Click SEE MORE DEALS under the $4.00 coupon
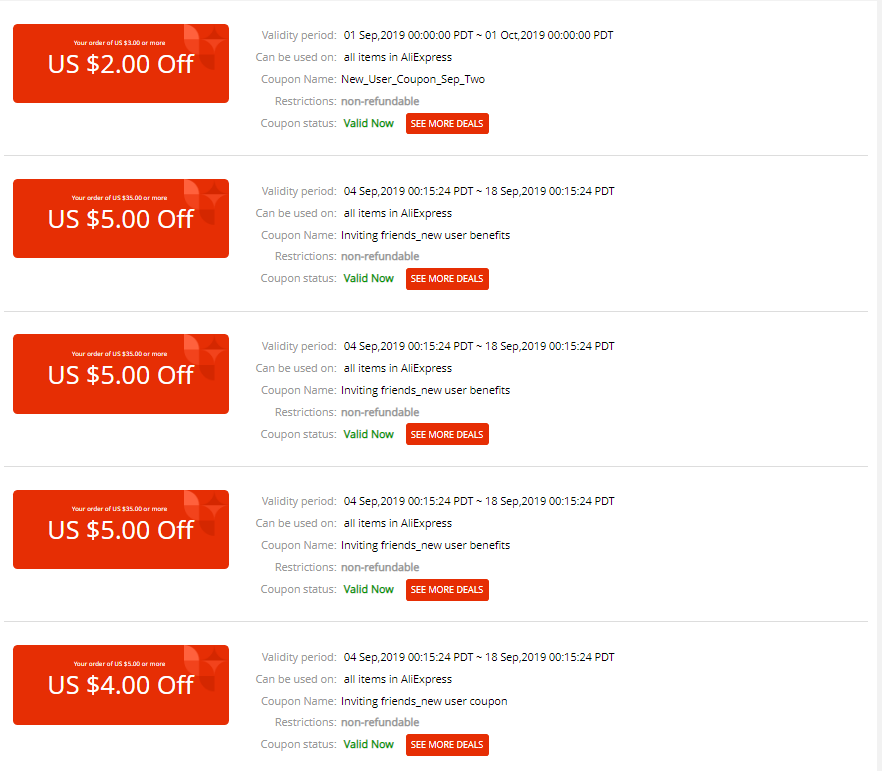 447,745
